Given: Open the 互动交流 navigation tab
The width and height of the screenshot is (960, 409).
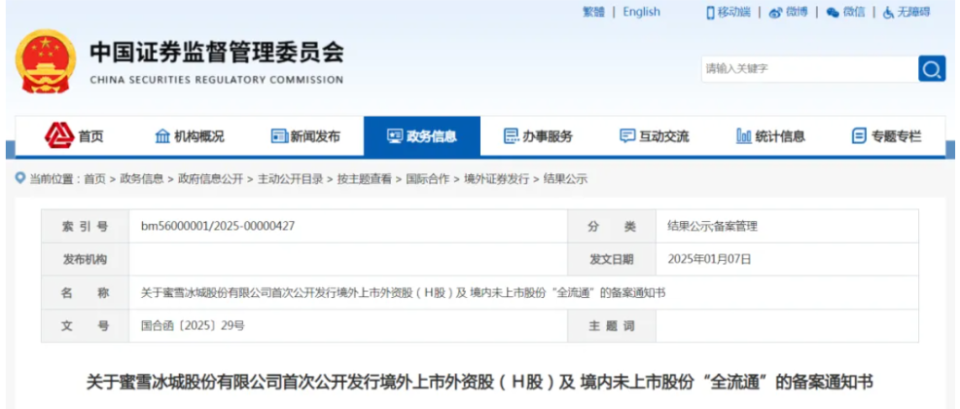Looking at the screenshot, I should point(654,137).
